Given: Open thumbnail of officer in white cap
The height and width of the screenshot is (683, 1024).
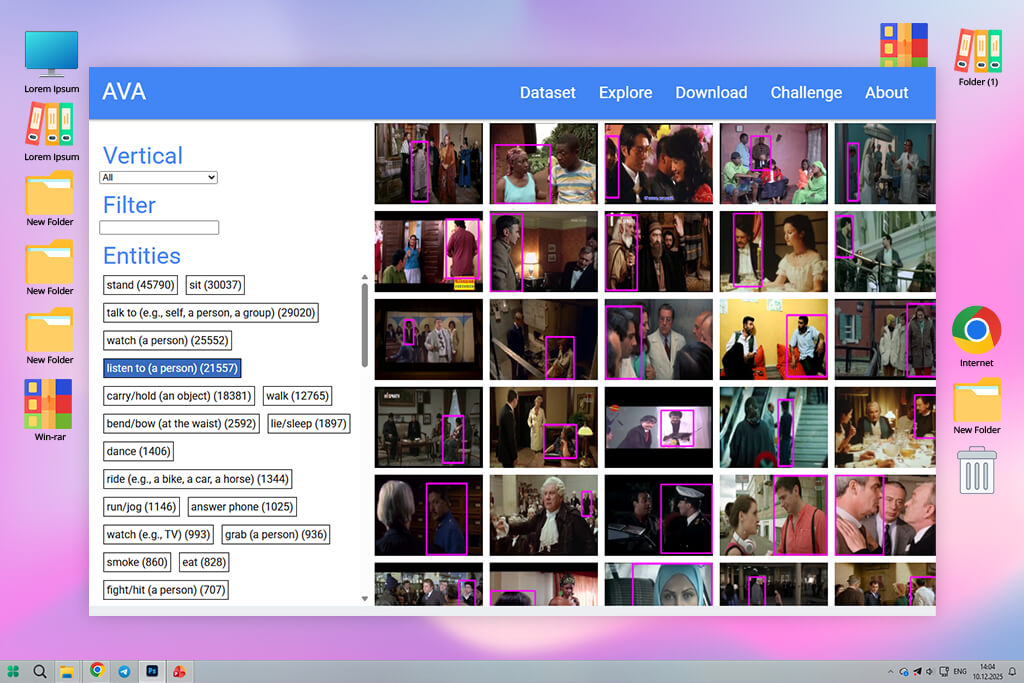Looking at the screenshot, I should (658, 515).
